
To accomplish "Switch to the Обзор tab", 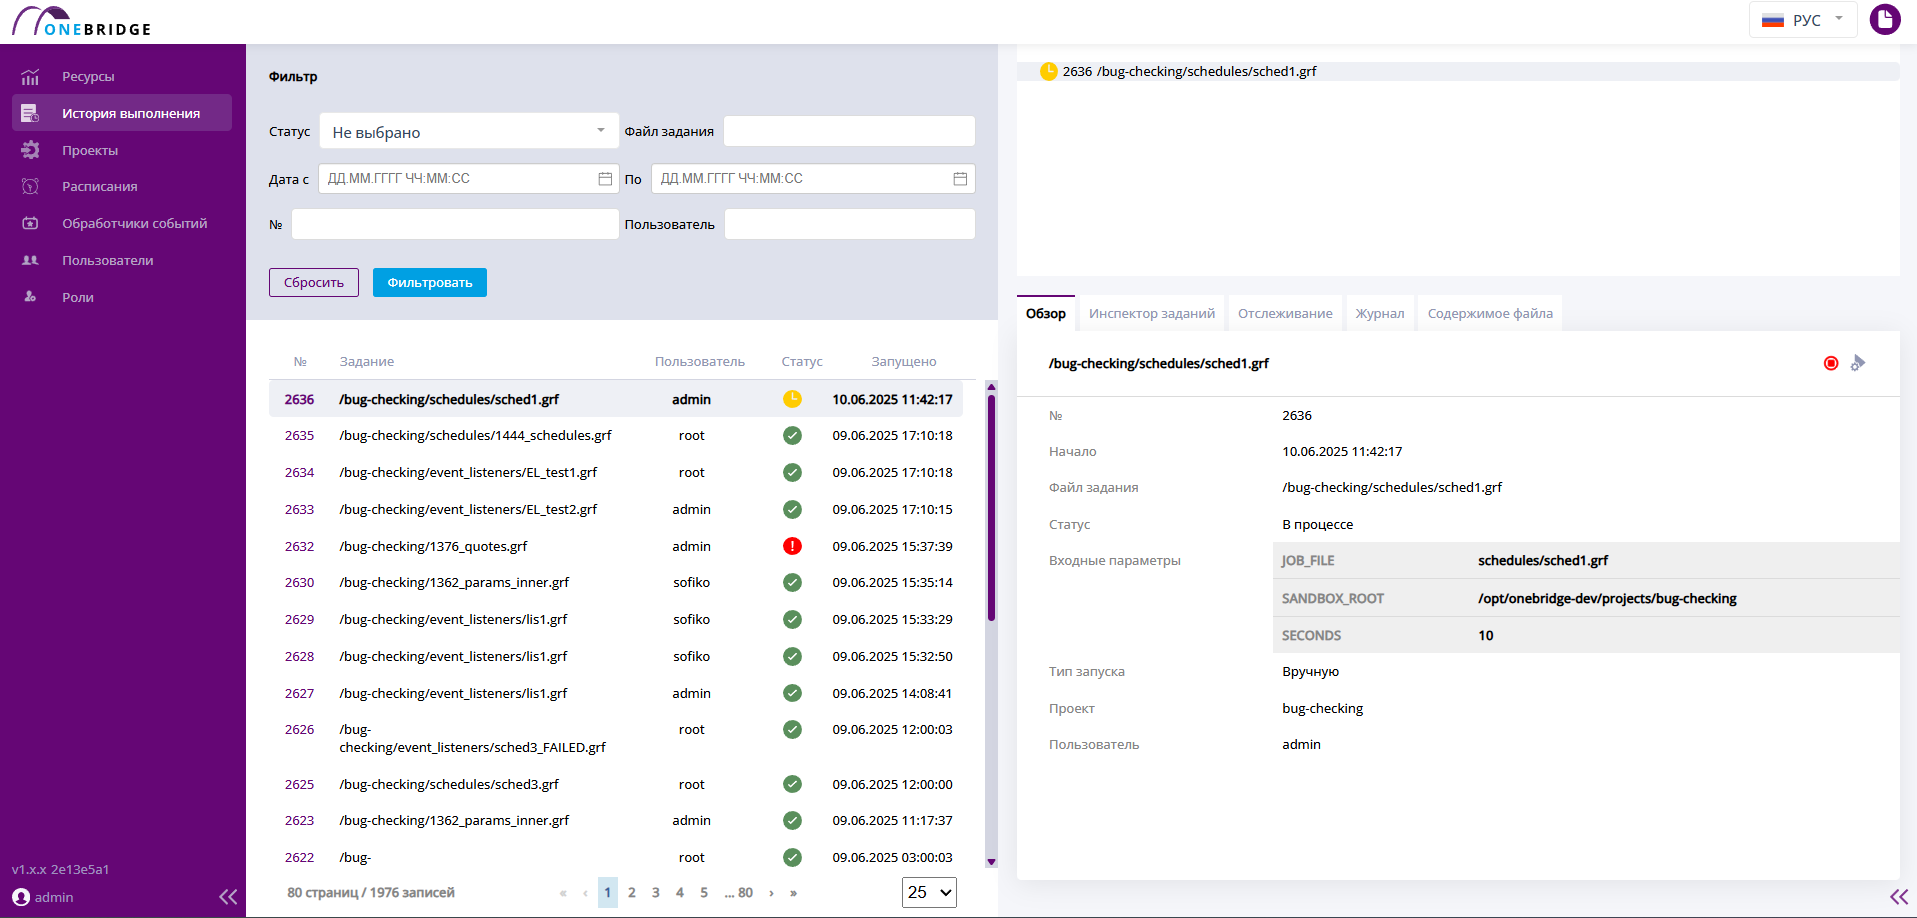I will click(x=1046, y=313).
